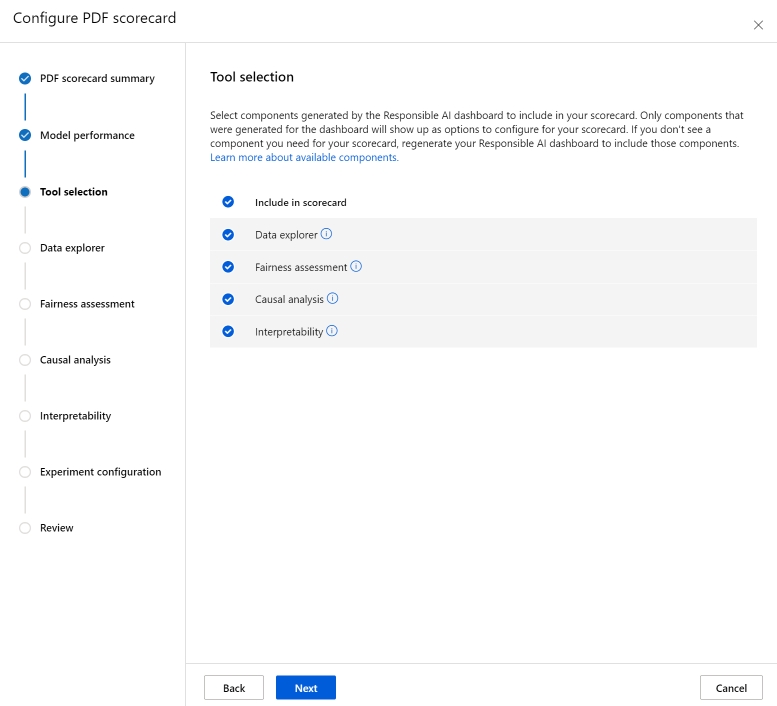Cancel the scorecard configuration
This screenshot has height=706, width=777.
click(x=731, y=688)
